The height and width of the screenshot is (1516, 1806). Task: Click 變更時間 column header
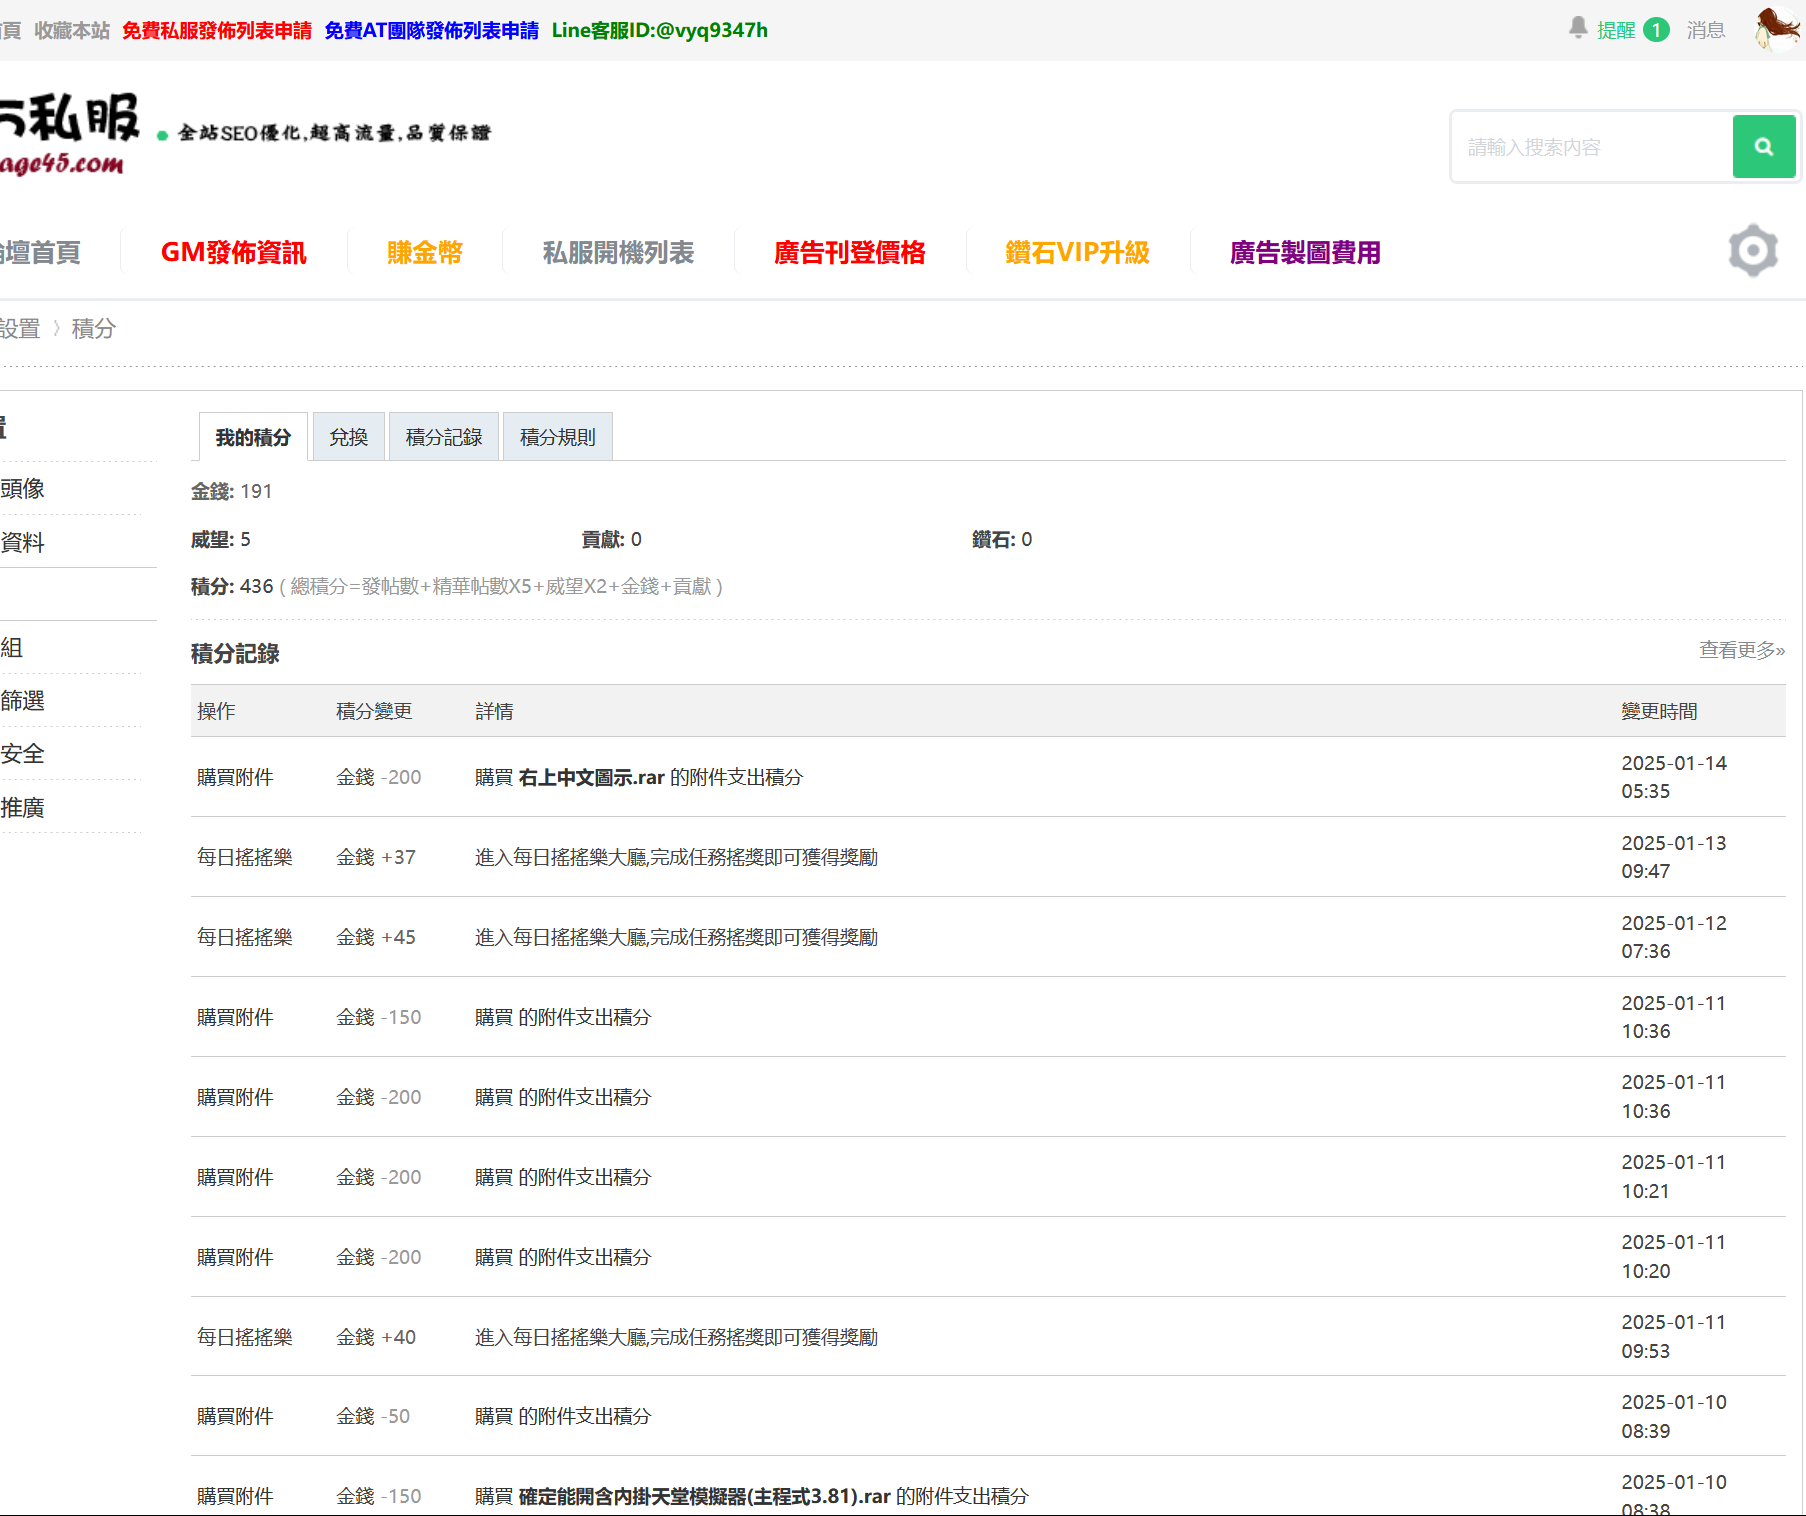(x=1660, y=711)
